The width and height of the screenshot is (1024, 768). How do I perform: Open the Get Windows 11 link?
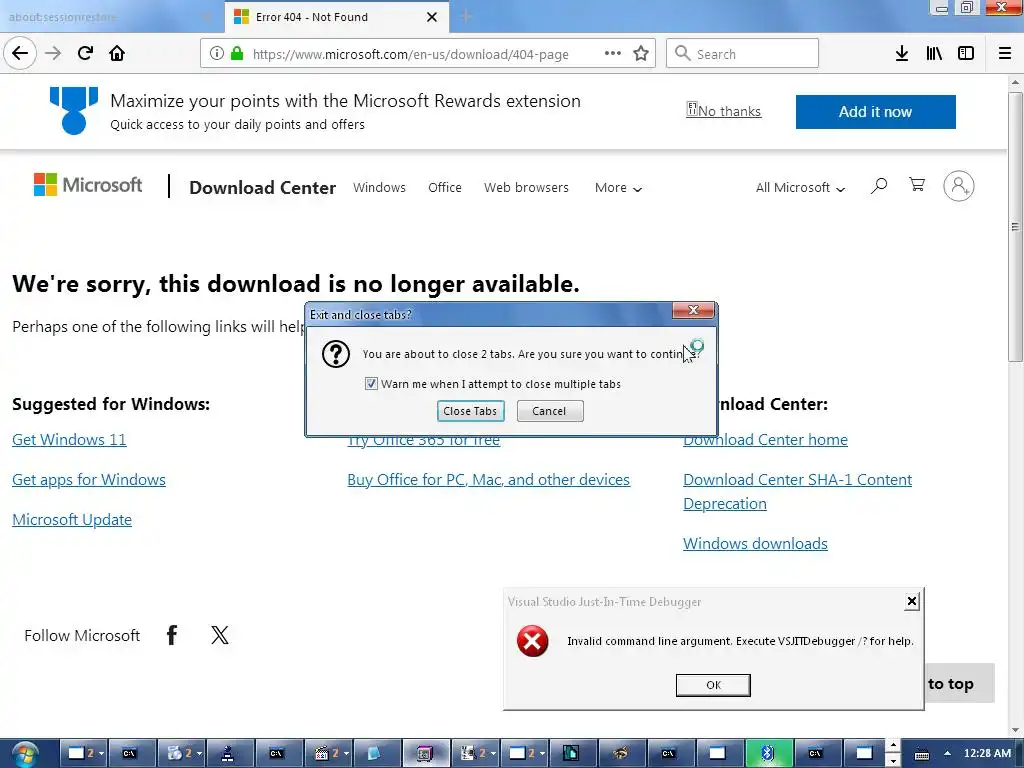coord(69,440)
